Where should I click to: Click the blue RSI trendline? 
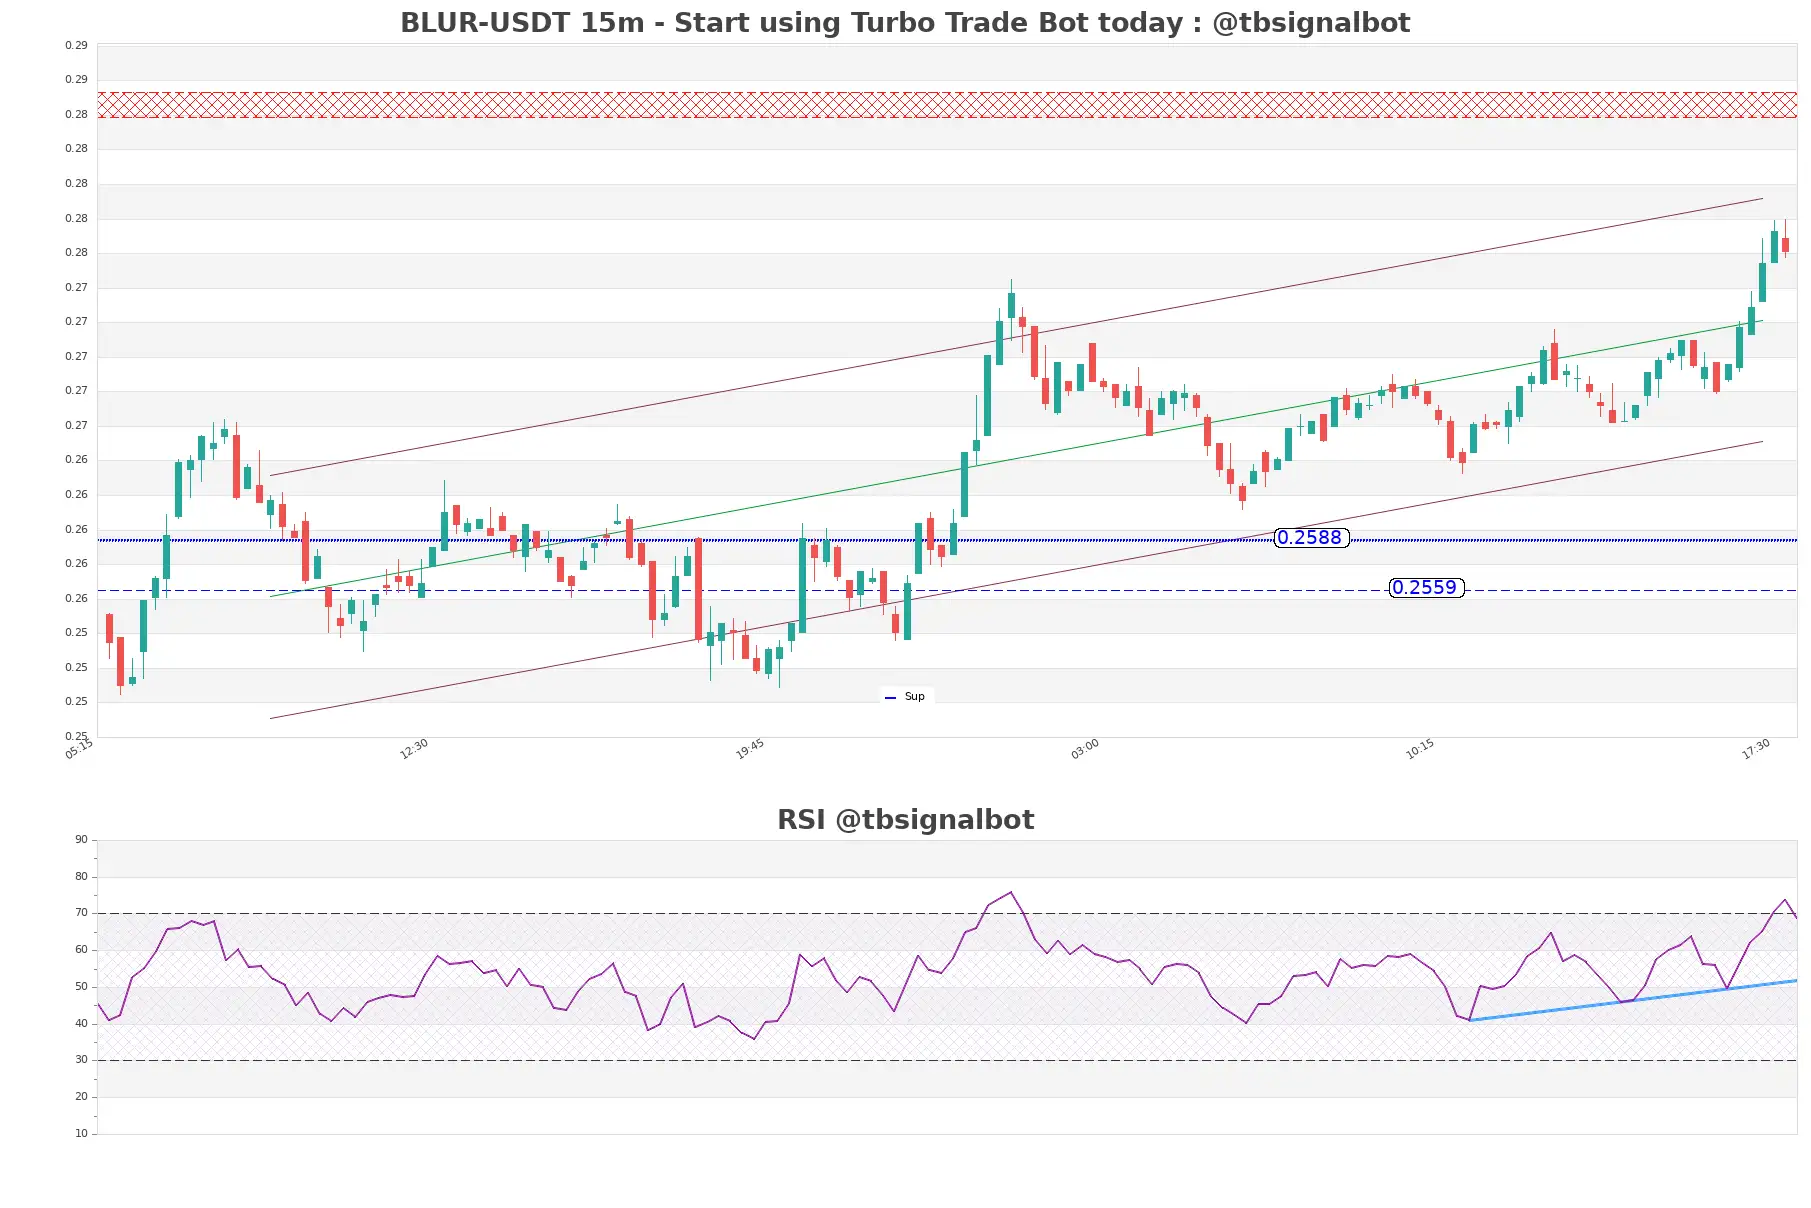coord(1633,1000)
